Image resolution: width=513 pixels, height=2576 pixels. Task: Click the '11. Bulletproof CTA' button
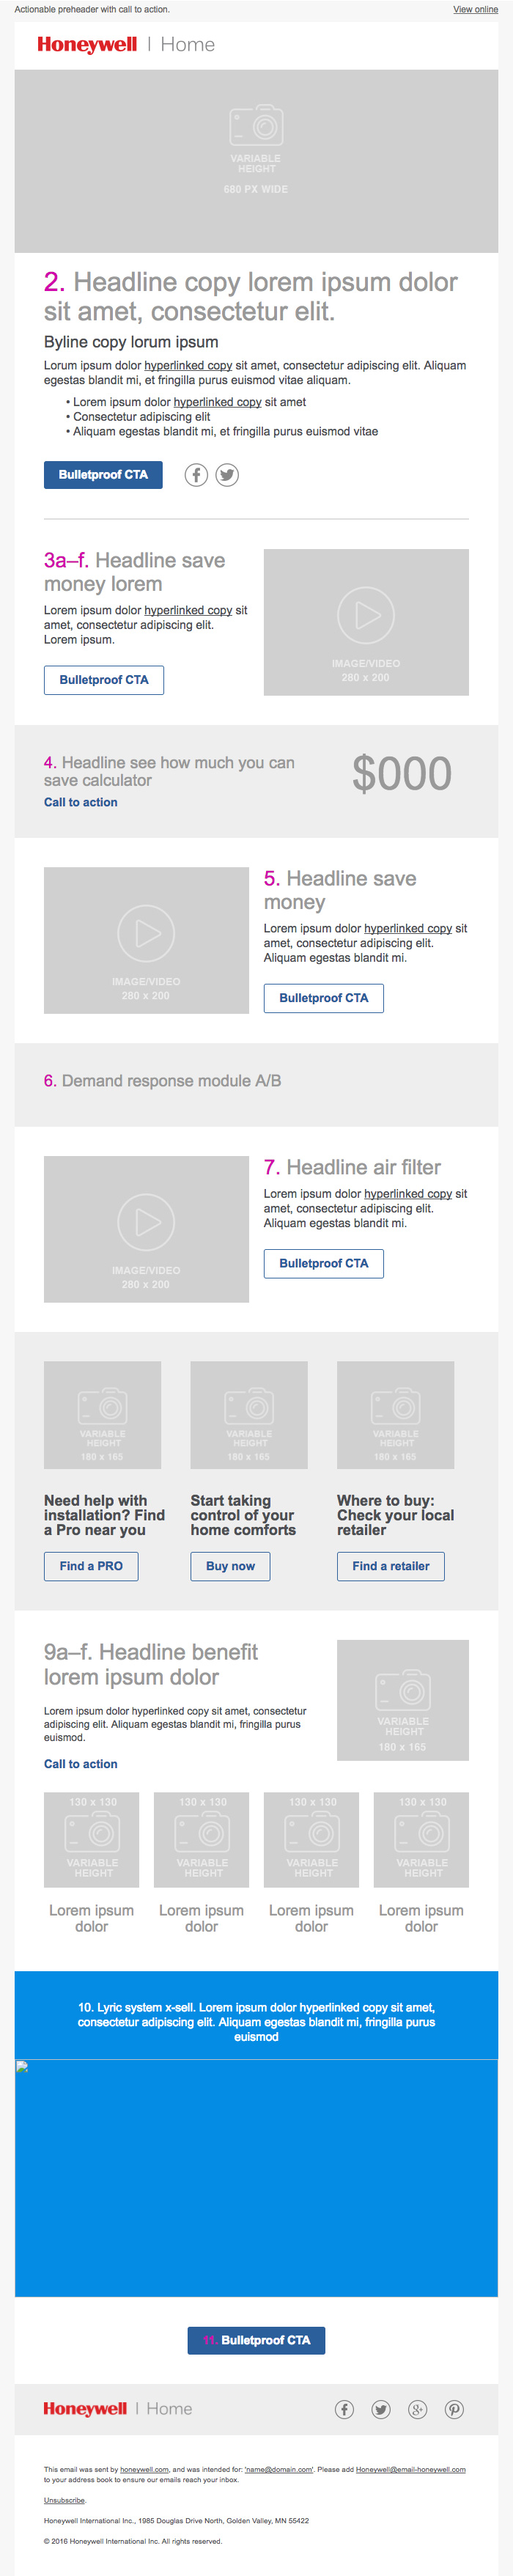point(256,2340)
